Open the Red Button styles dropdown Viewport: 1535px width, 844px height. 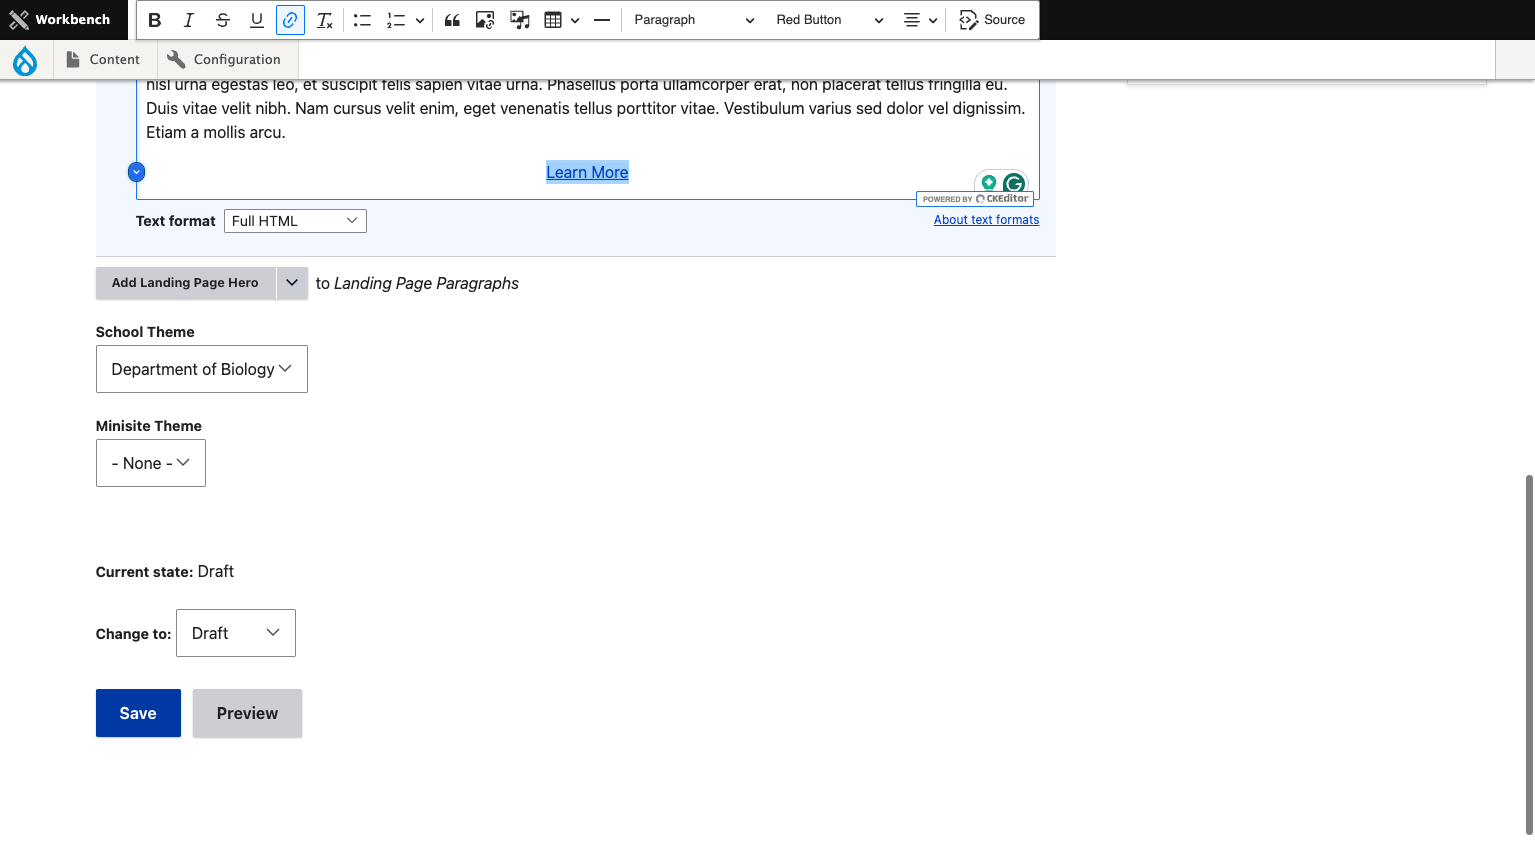coord(830,20)
